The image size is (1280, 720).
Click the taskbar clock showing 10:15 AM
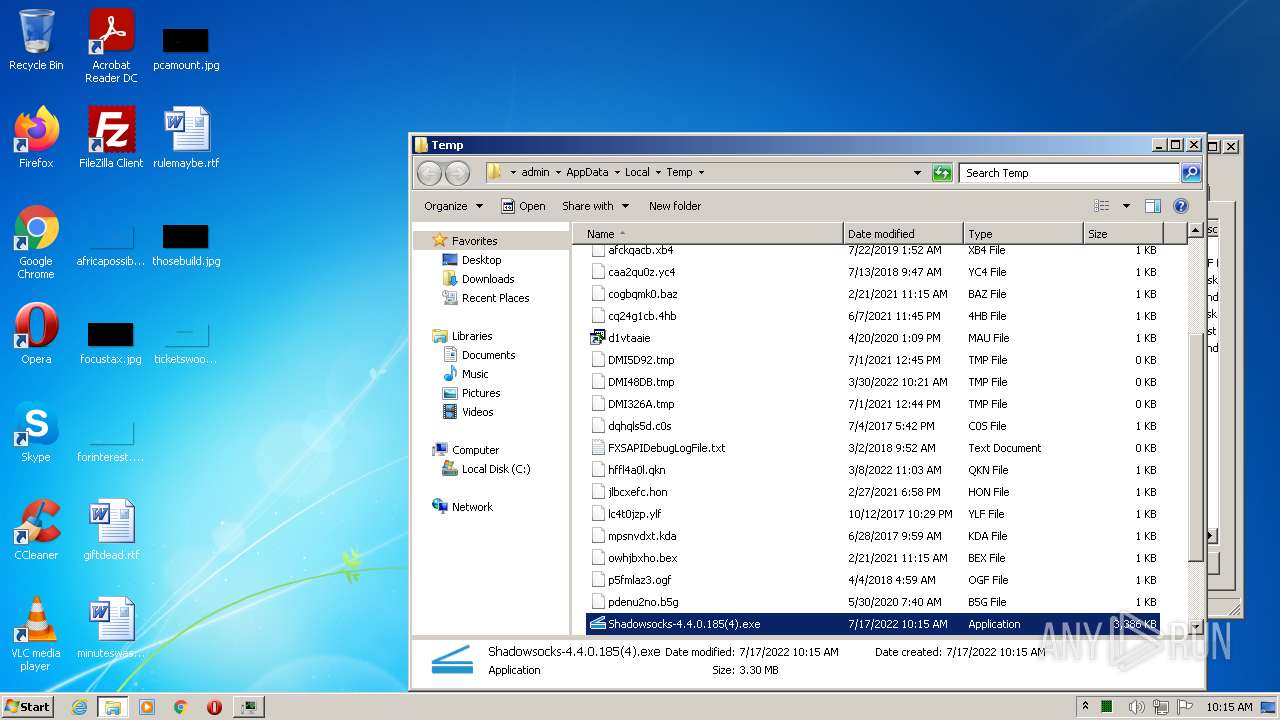[1229, 707]
